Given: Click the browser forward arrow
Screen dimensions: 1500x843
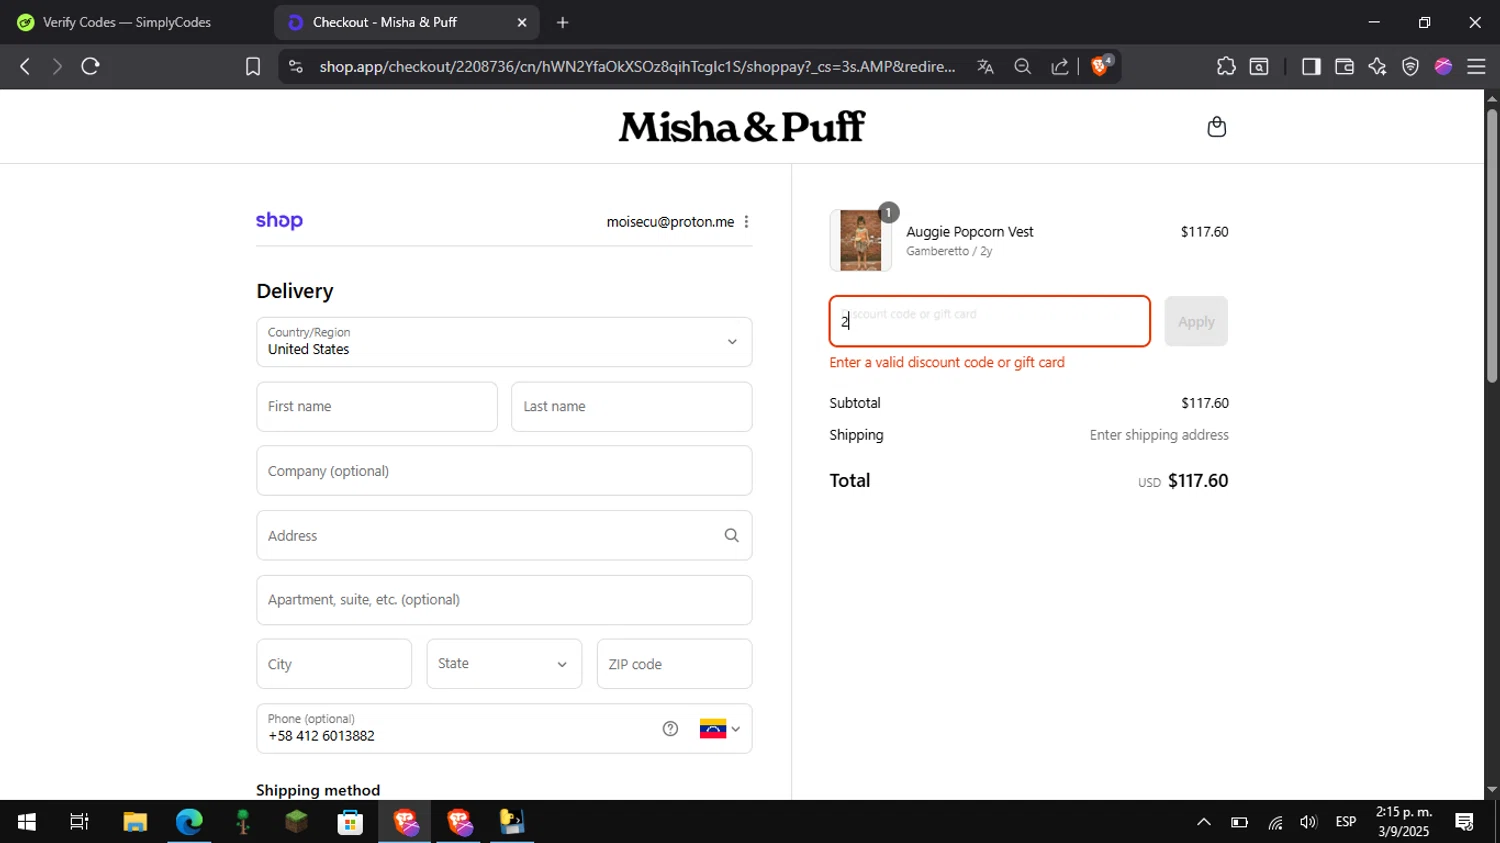Looking at the screenshot, I should click(57, 66).
